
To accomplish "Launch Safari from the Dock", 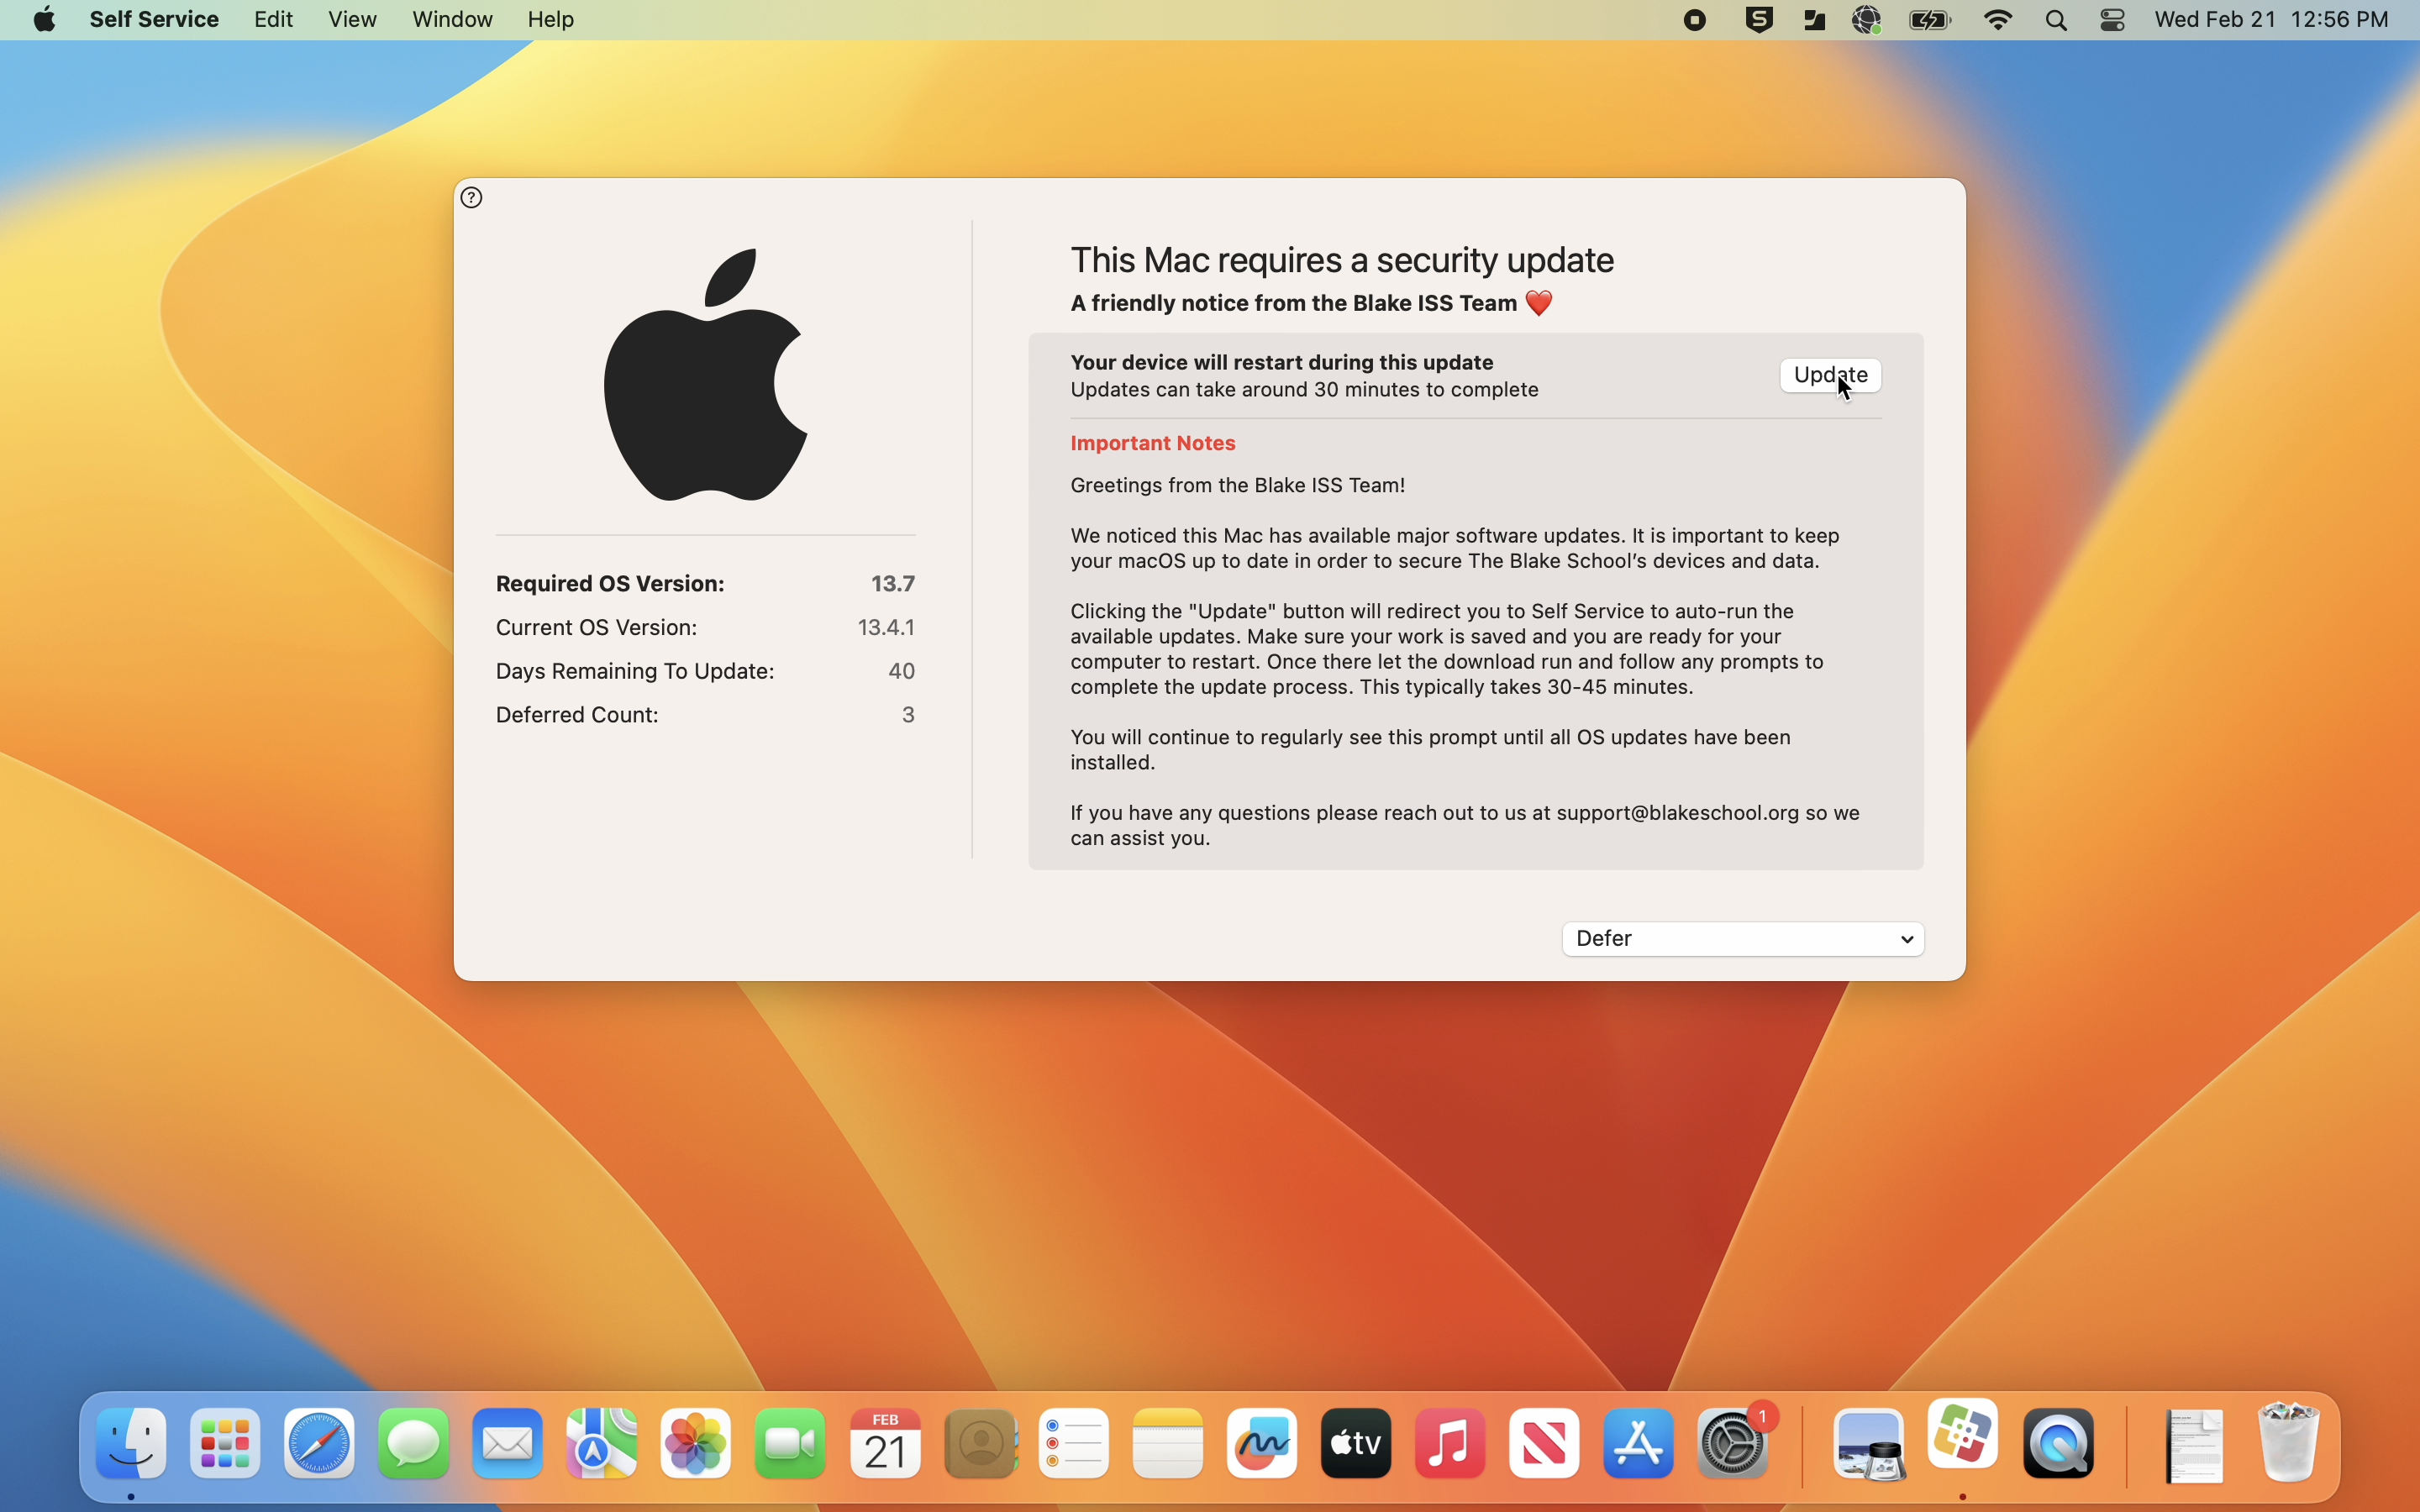I will click(319, 1444).
